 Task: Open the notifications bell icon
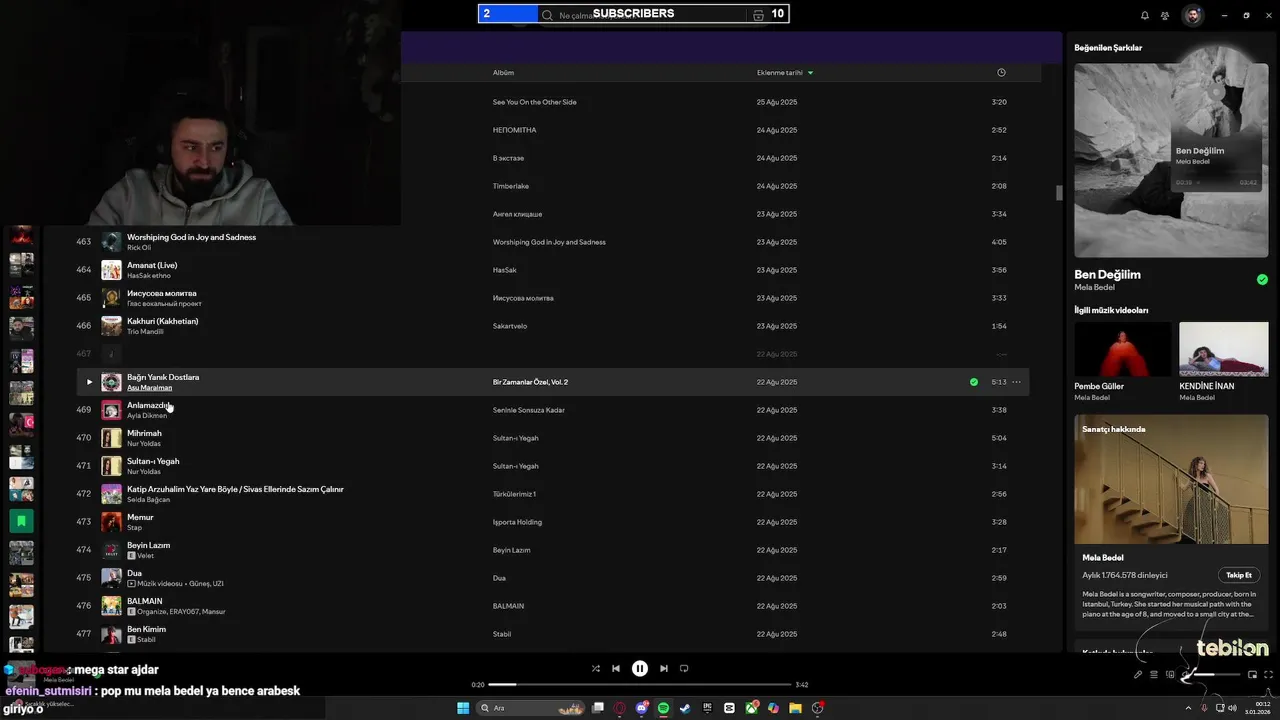click(1145, 16)
